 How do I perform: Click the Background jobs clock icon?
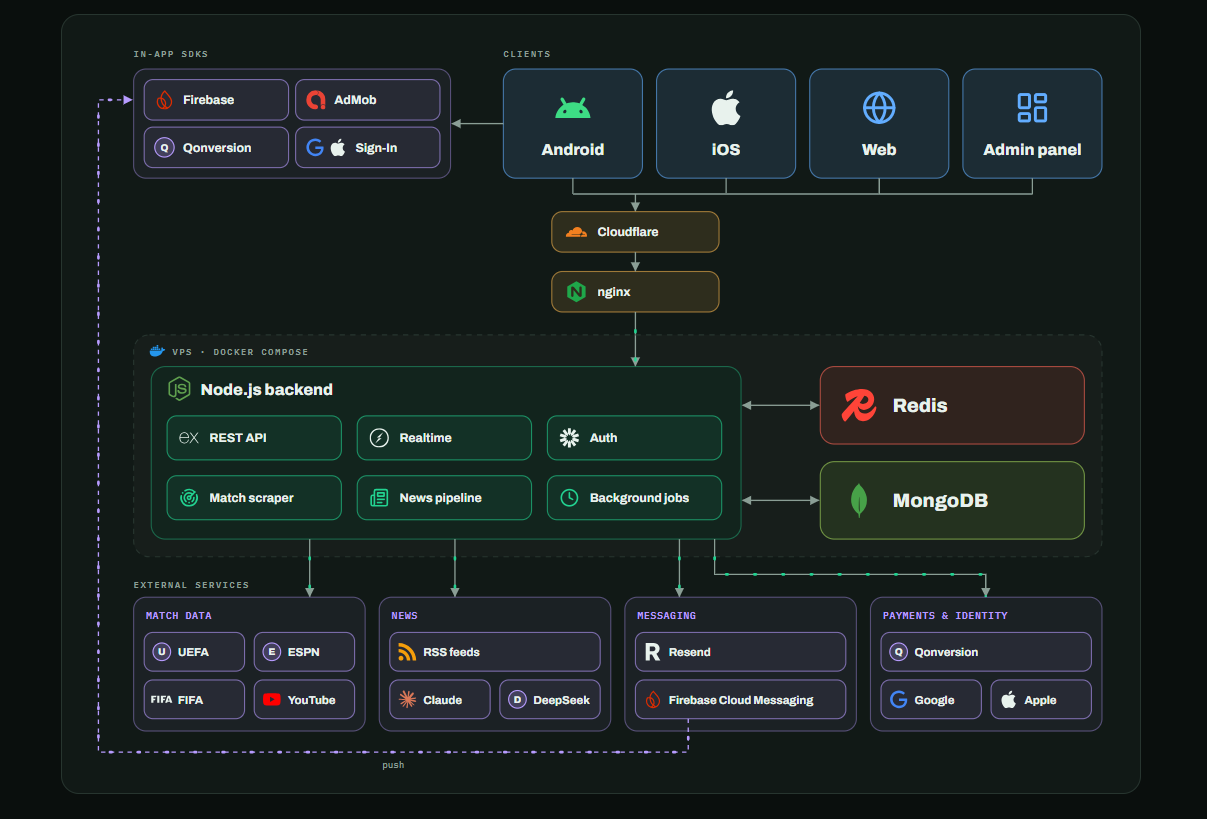[569, 498]
